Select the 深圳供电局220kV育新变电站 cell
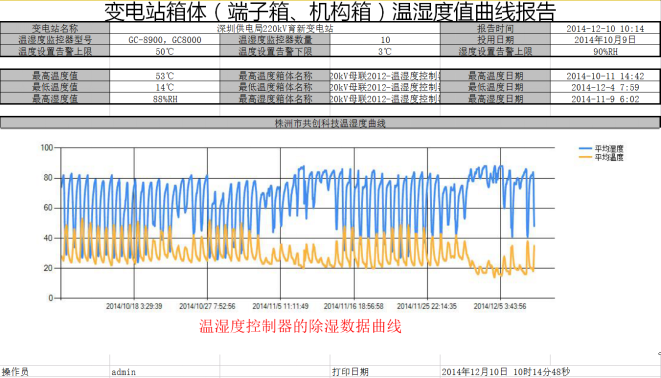This screenshot has width=661, height=378. point(275,28)
